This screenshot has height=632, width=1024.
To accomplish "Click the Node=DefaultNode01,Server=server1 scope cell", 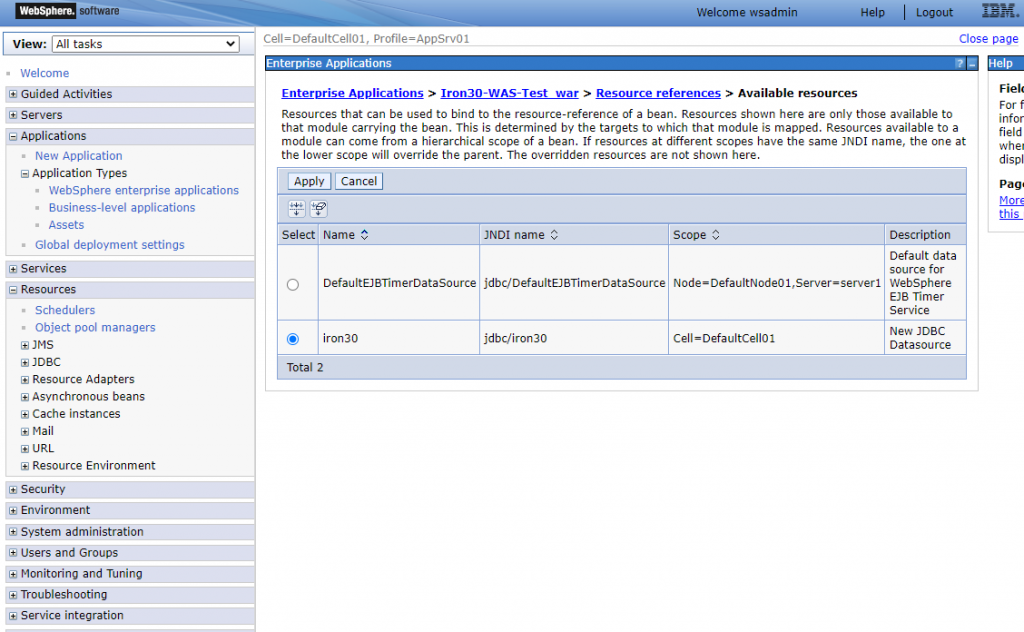I will [x=776, y=283].
